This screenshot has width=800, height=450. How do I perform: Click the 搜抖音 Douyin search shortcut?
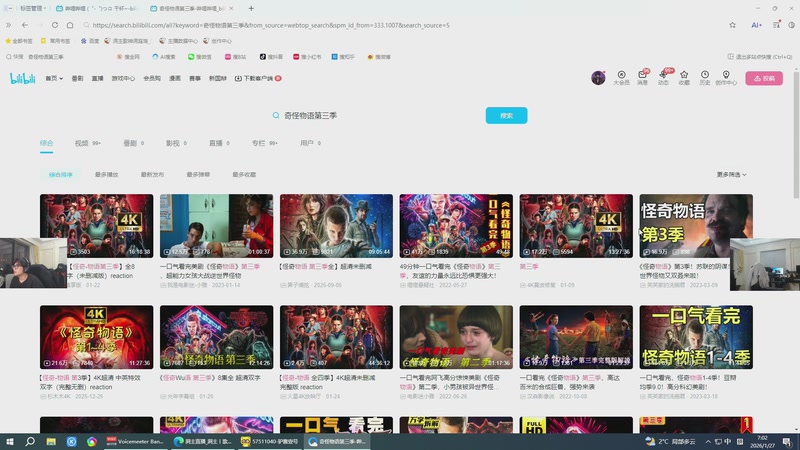click(271, 57)
